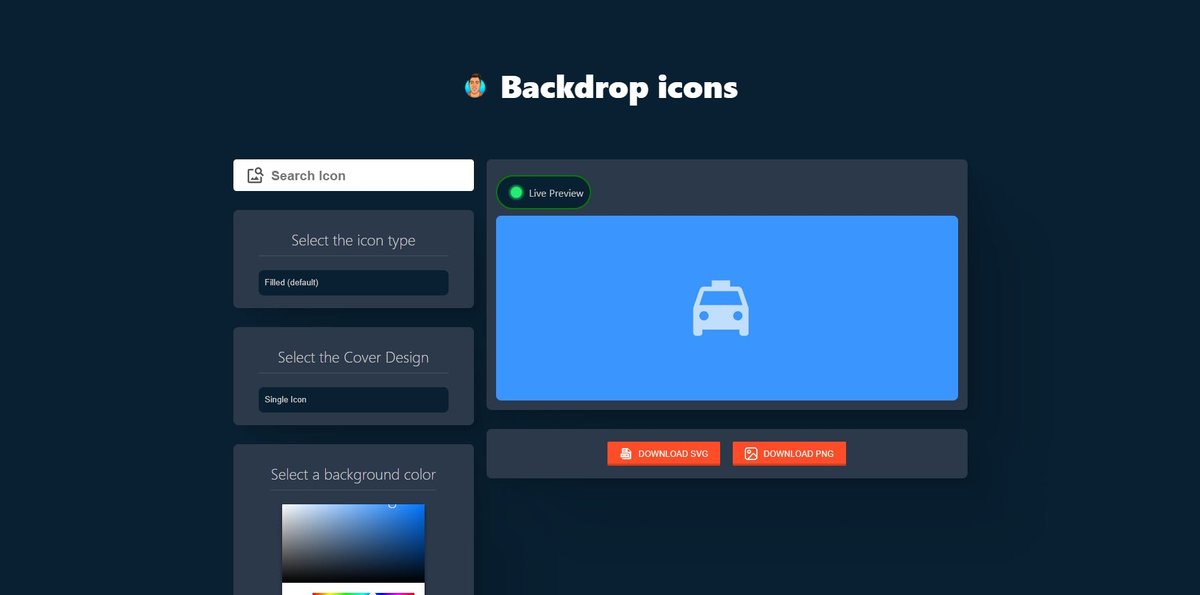Pick a shade from the blue gradient square
The height and width of the screenshot is (595, 1200).
click(353, 545)
